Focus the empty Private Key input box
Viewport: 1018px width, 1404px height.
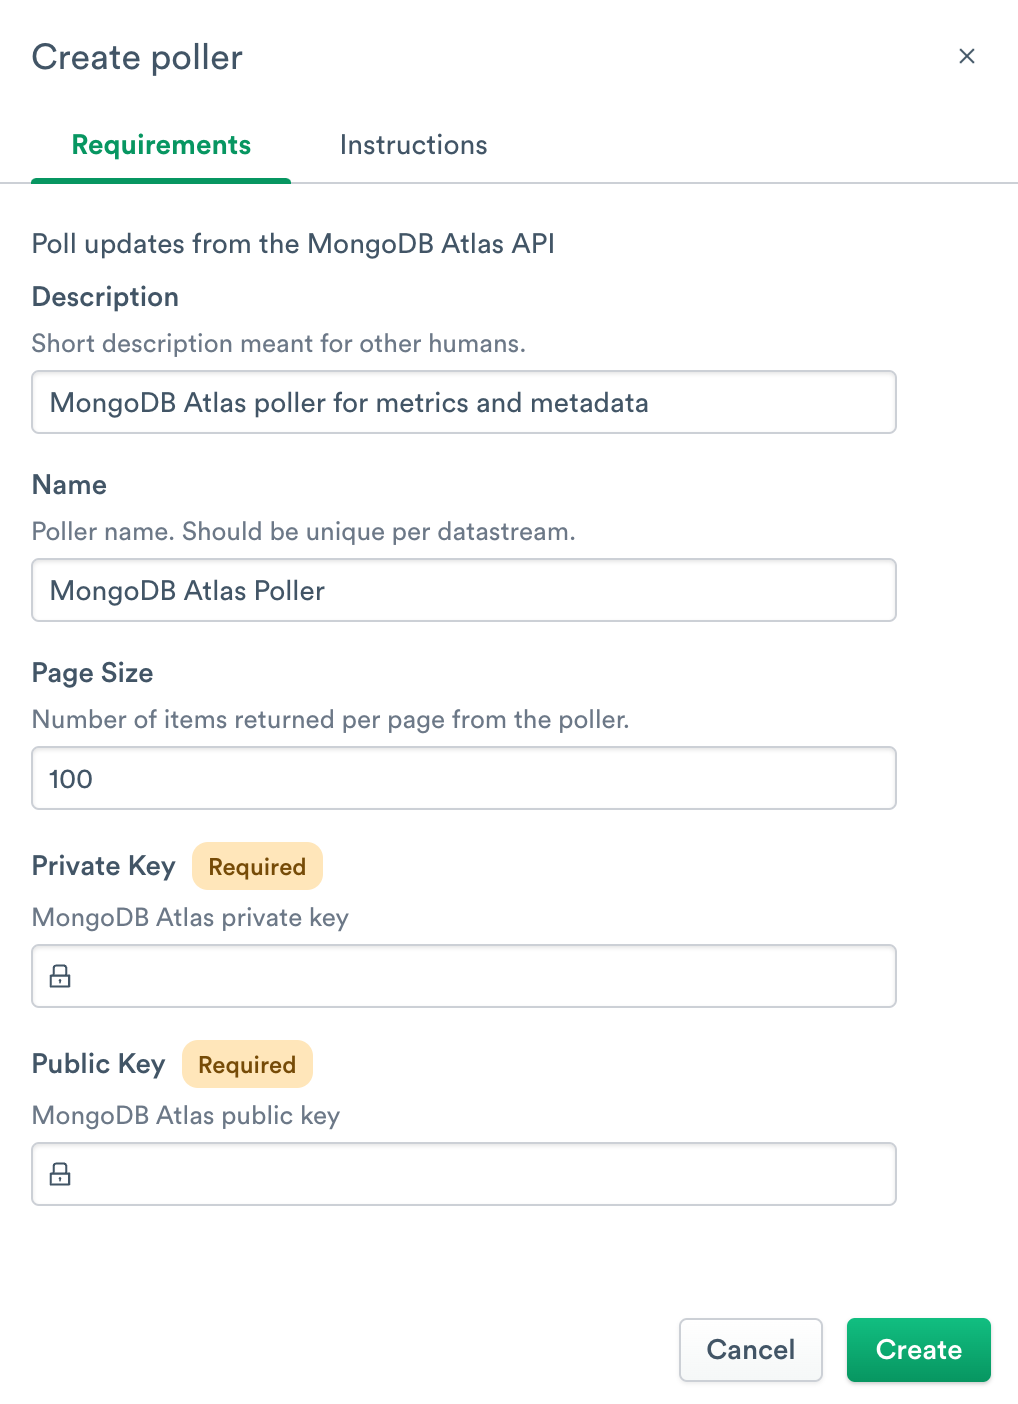pyautogui.click(x=480, y=976)
